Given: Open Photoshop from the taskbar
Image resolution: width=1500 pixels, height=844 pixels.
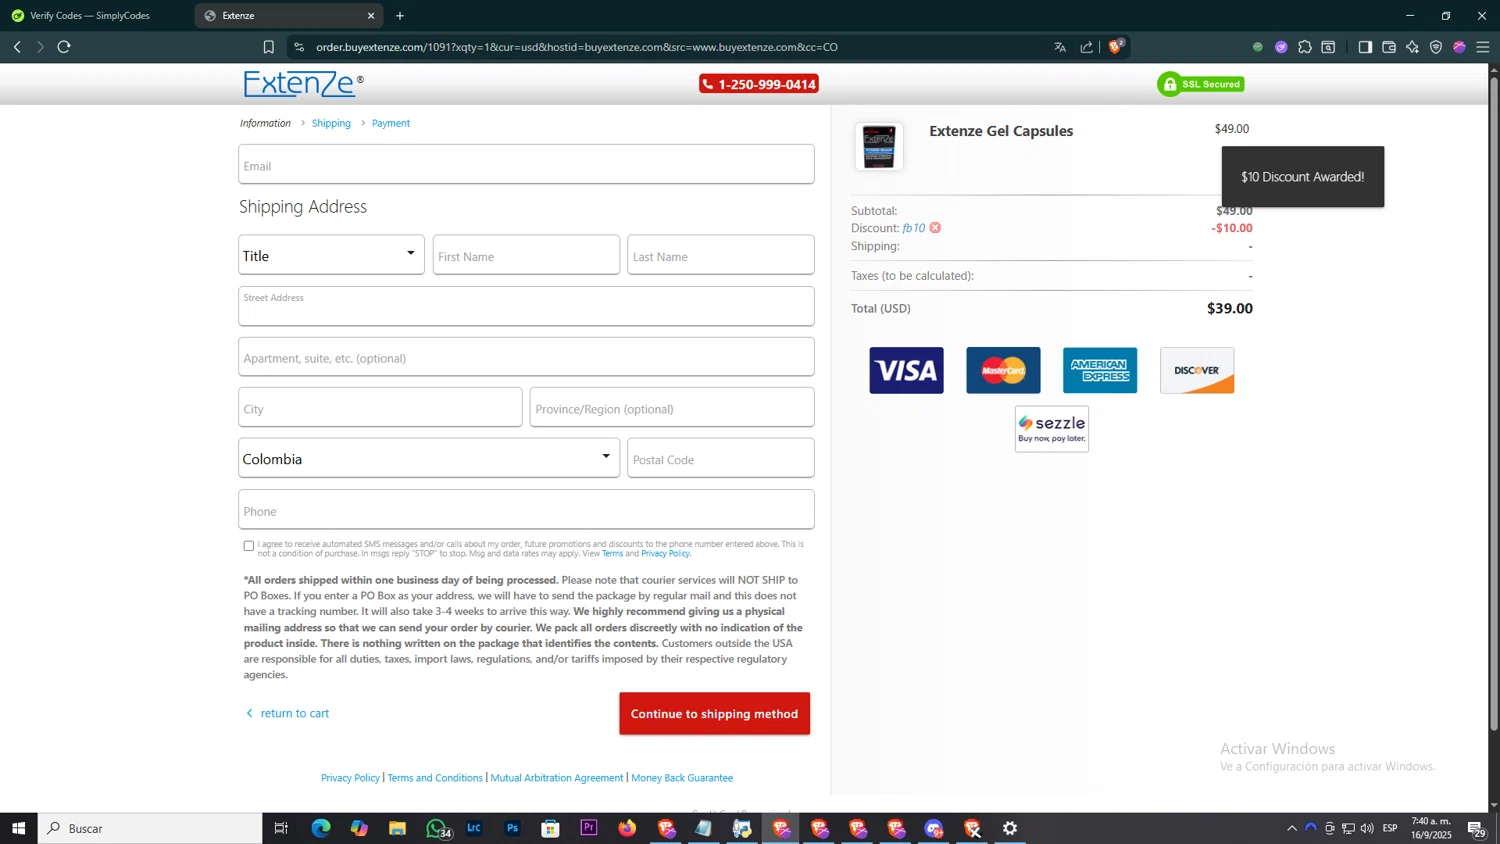Looking at the screenshot, I should click(512, 828).
